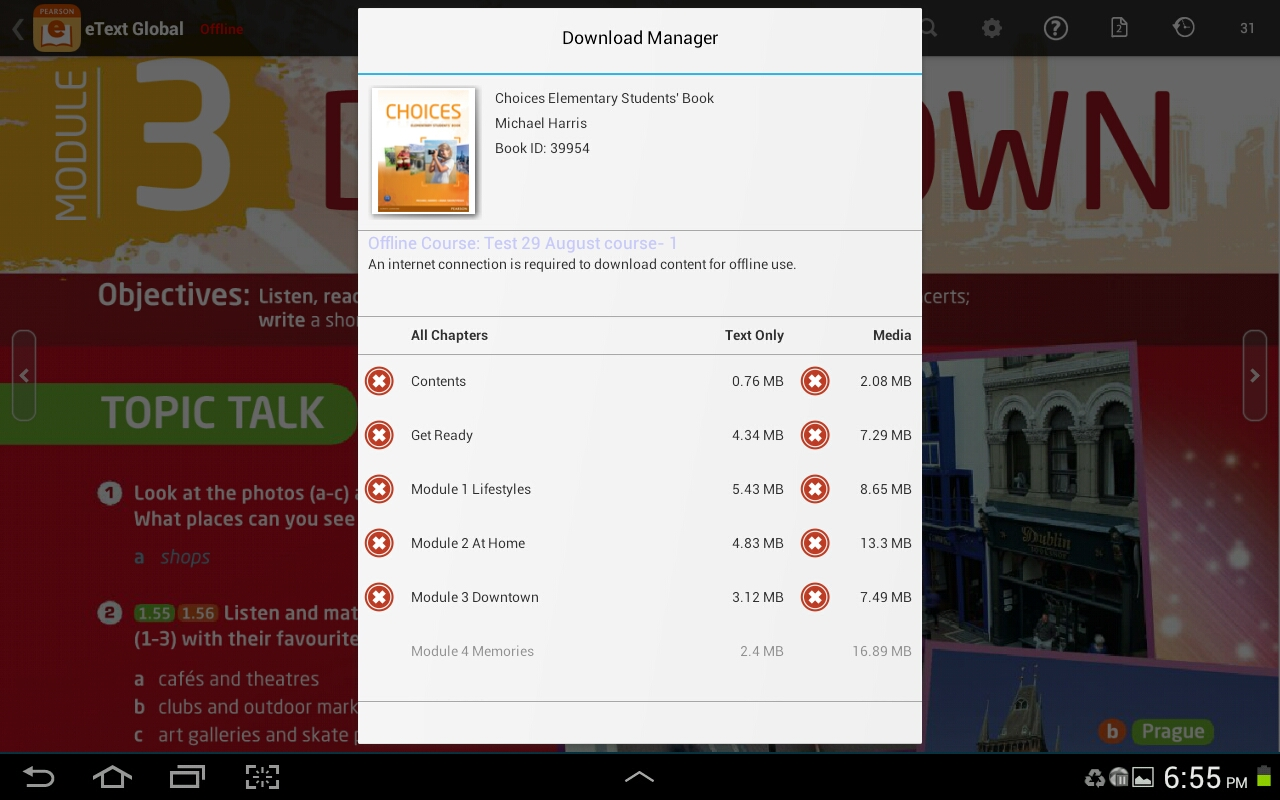
Task: Tap the Choices Elementary Students' Book title
Action: tap(605, 98)
